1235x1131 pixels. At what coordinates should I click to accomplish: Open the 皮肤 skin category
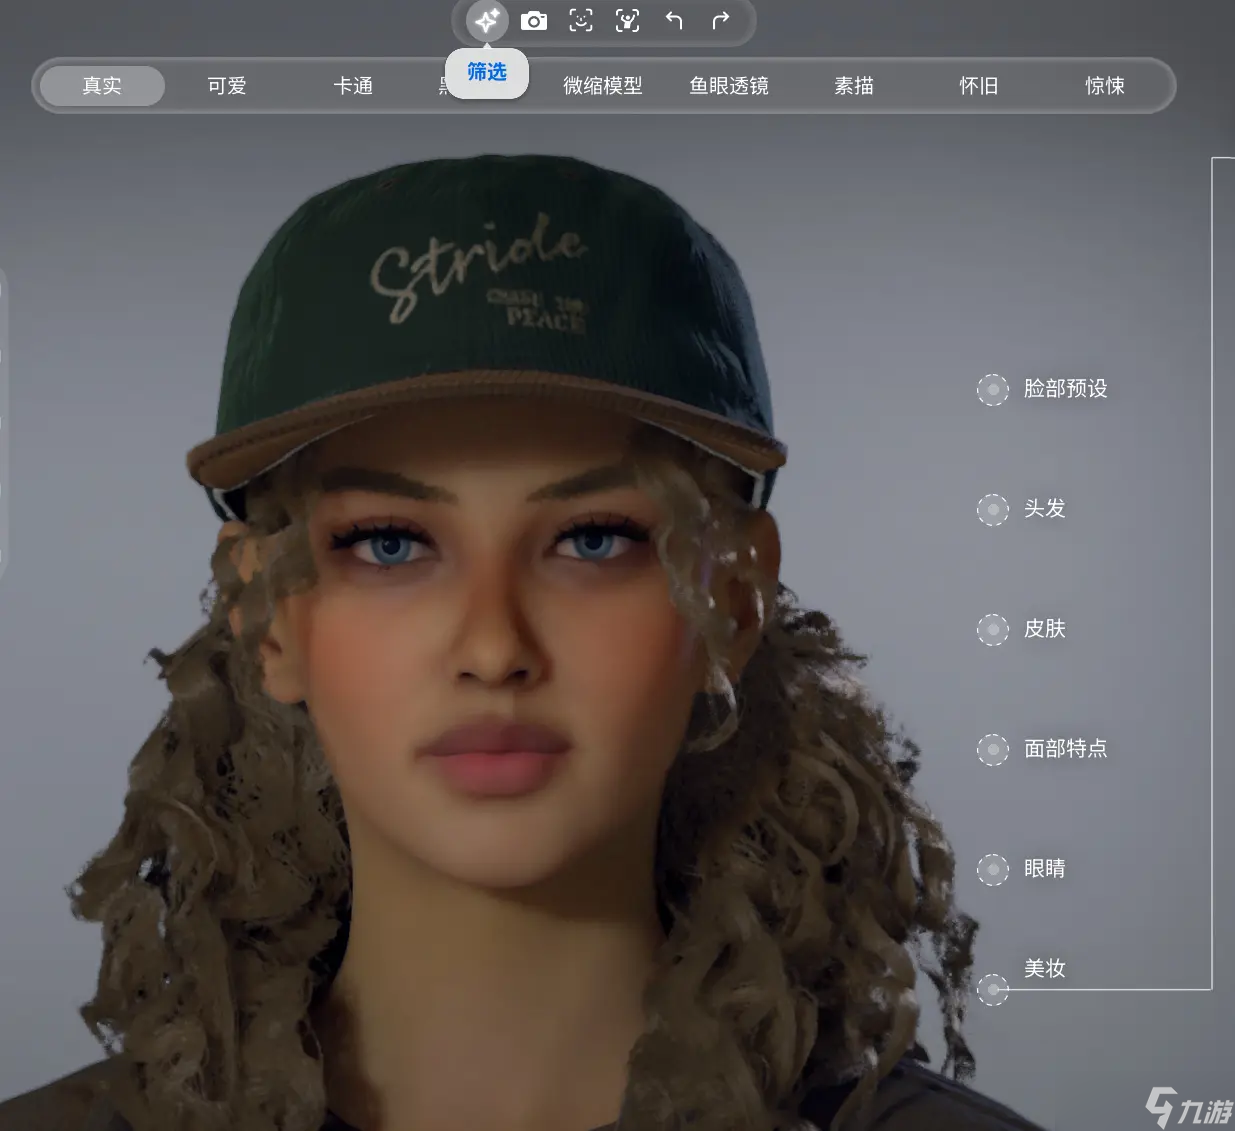1044,629
